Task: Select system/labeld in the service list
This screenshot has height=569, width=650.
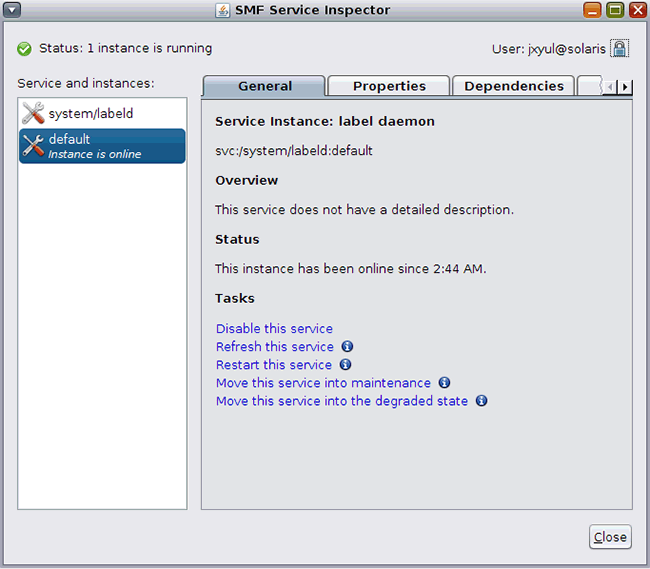Action: click(x=91, y=114)
